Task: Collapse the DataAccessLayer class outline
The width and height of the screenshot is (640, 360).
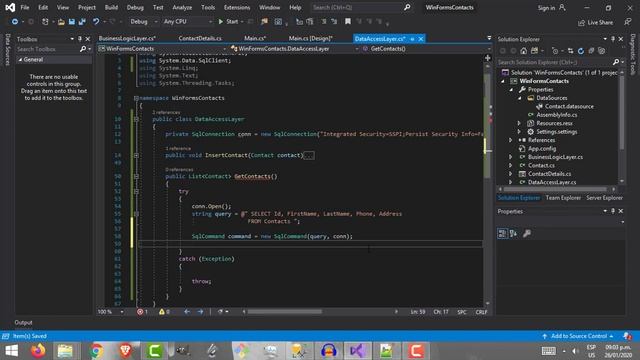Action: click(x=136, y=119)
